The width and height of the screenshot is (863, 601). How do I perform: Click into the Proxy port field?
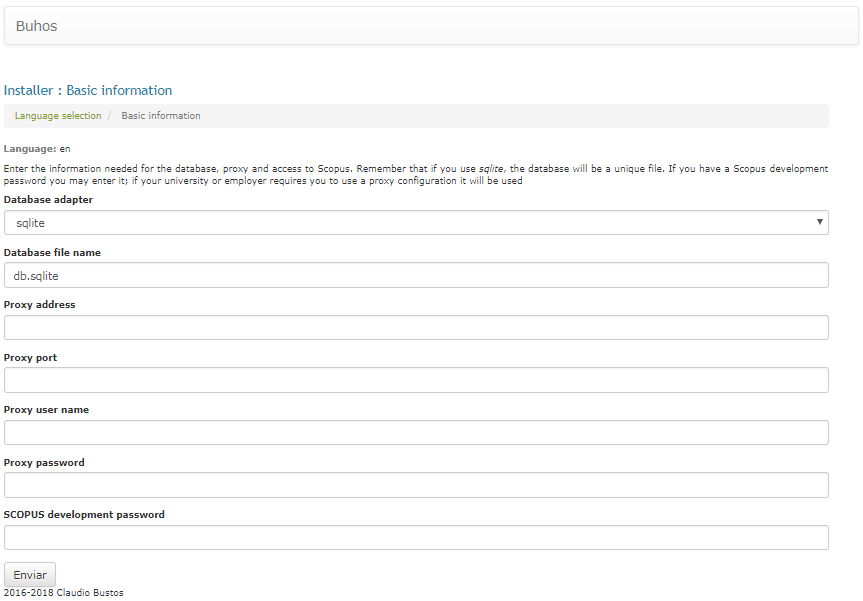point(416,380)
